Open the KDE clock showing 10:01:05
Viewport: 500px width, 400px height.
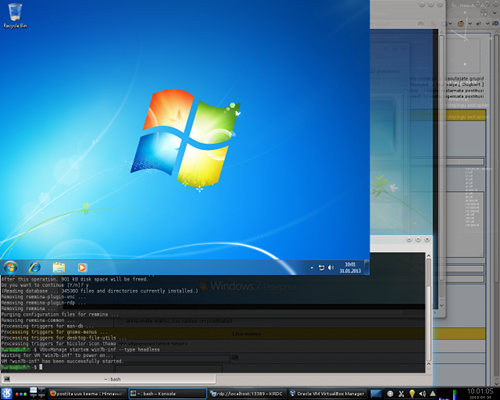coord(480,393)
